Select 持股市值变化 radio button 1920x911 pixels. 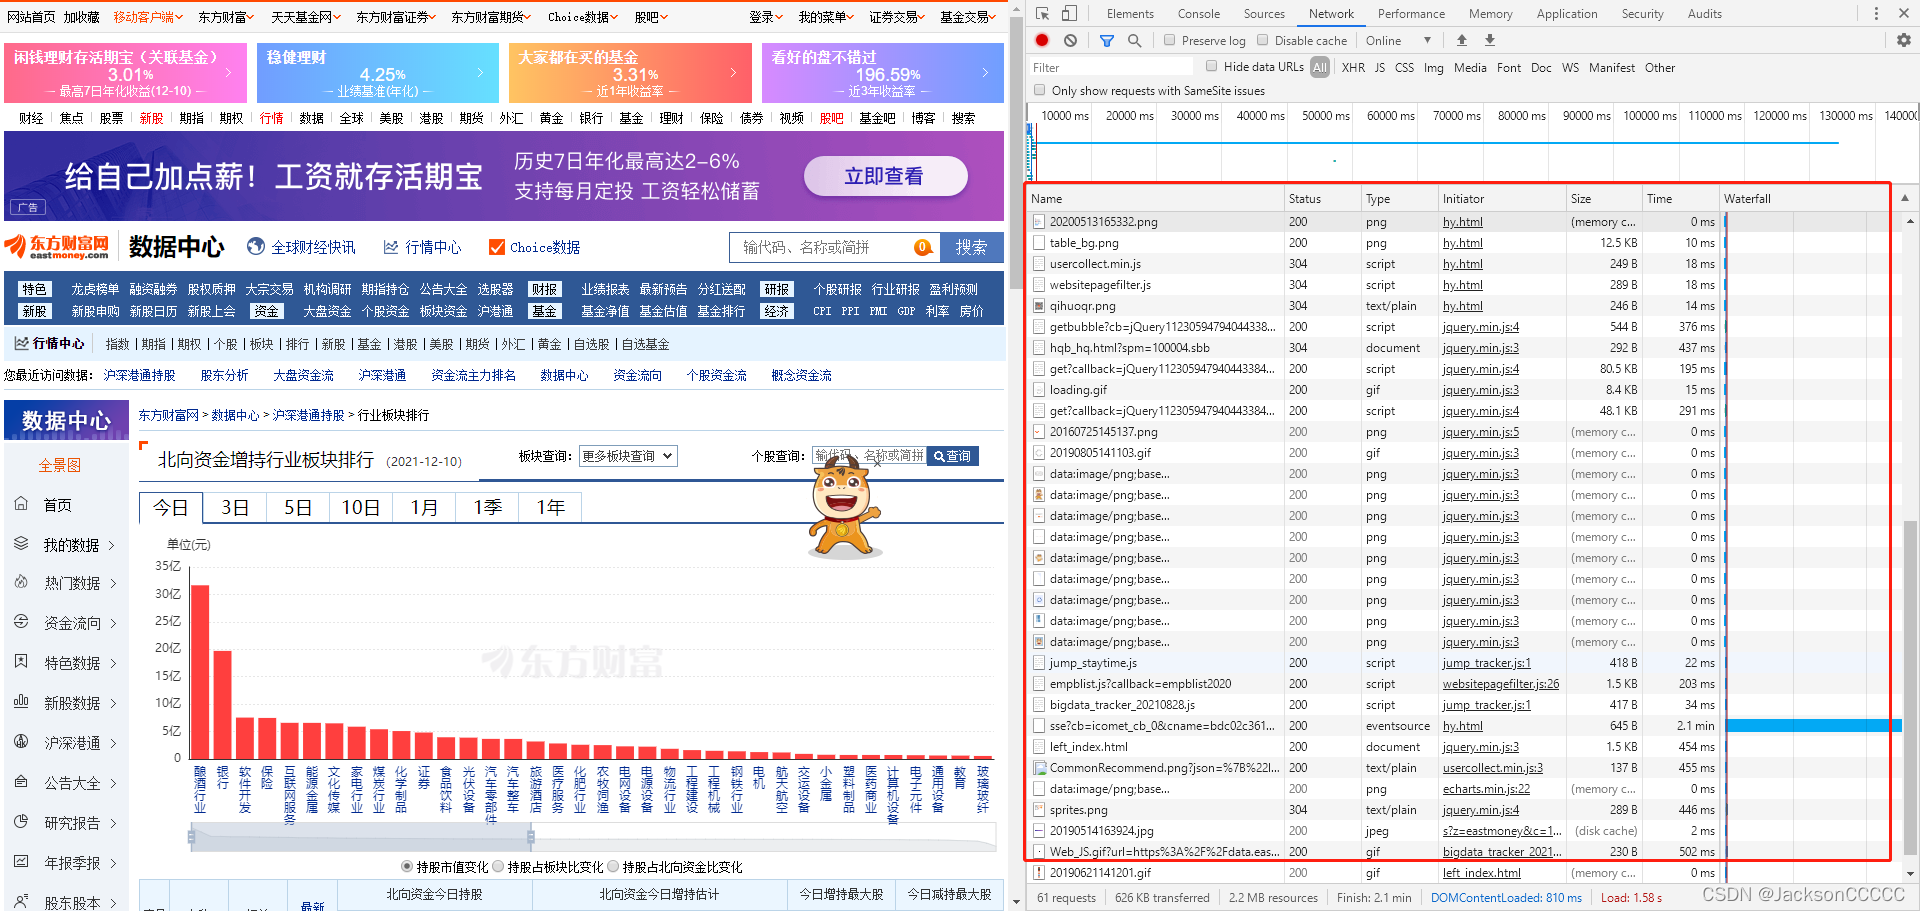click(x=407, y=867)
